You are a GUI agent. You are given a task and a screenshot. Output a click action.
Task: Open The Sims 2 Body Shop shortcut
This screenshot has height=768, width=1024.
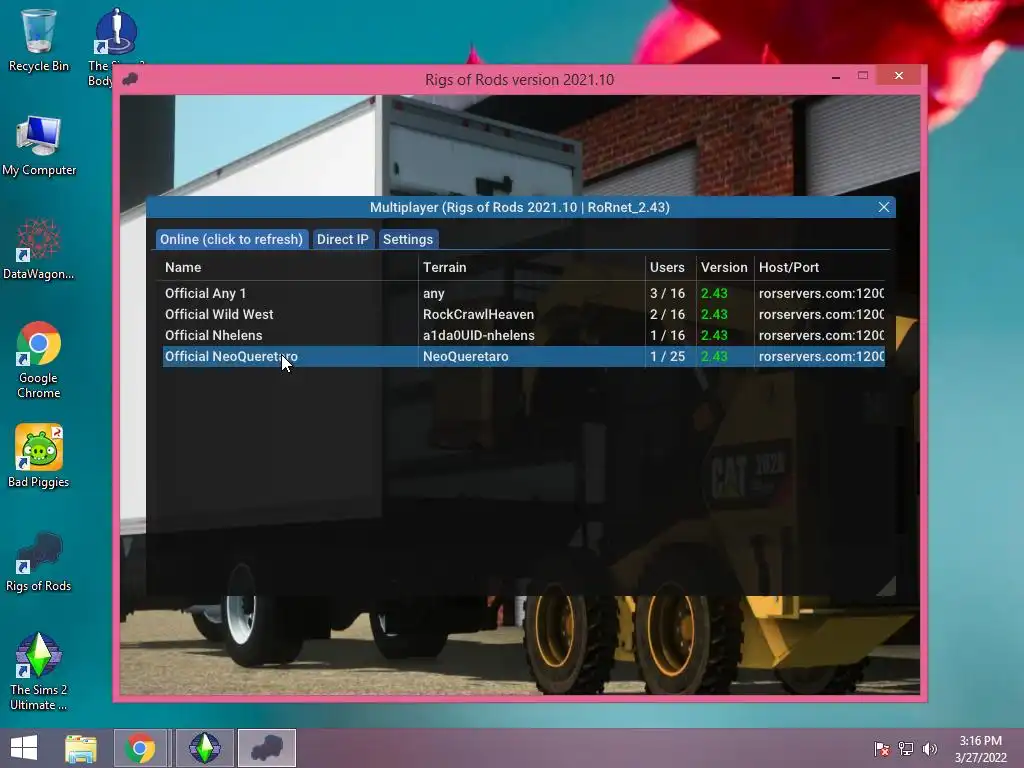116,46
